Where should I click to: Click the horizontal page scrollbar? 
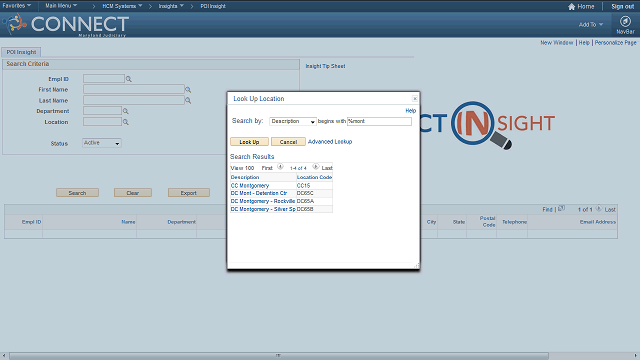point(279,356)
